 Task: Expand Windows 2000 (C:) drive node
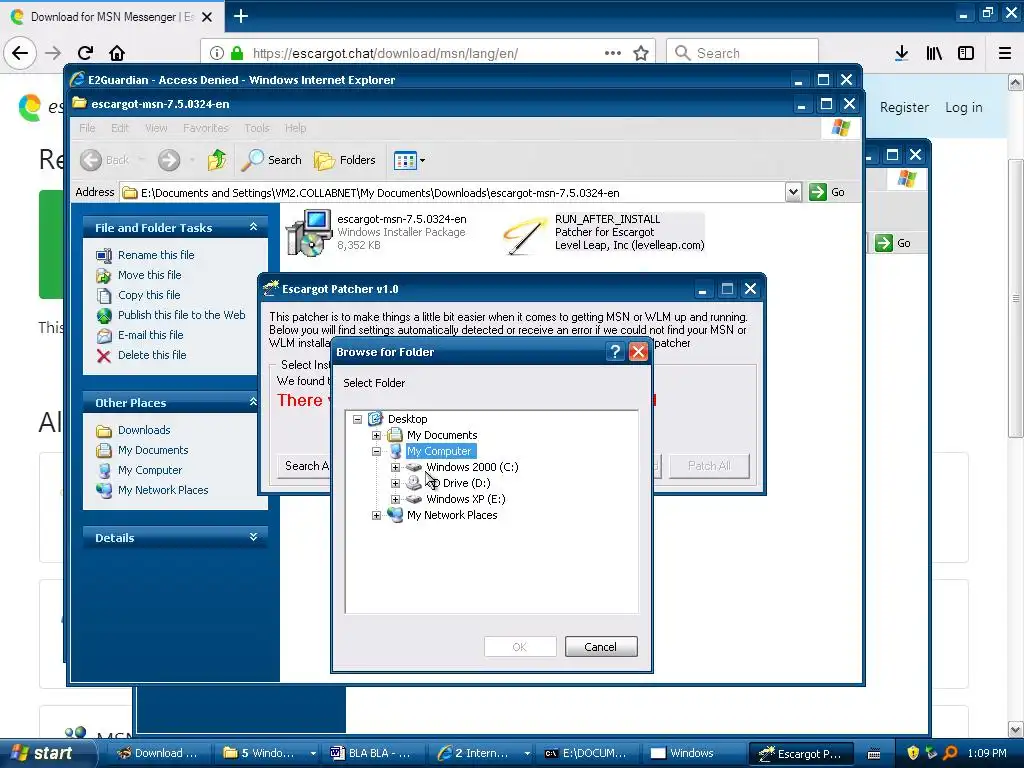[395, 468]
